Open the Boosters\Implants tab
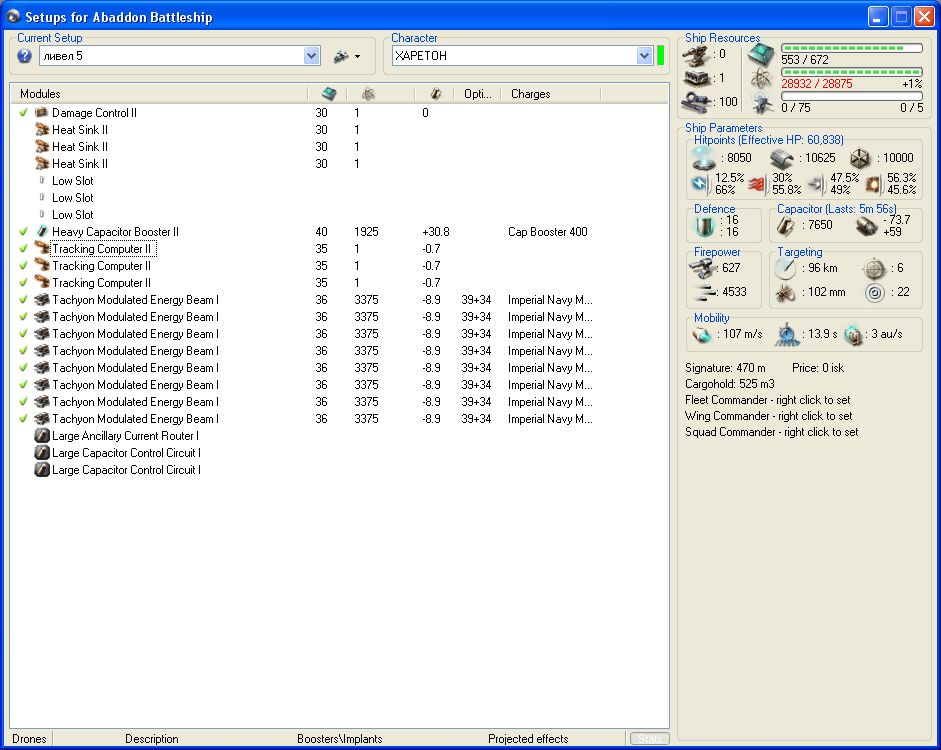The height and width of the screenshot is (750, 941). 340,739
